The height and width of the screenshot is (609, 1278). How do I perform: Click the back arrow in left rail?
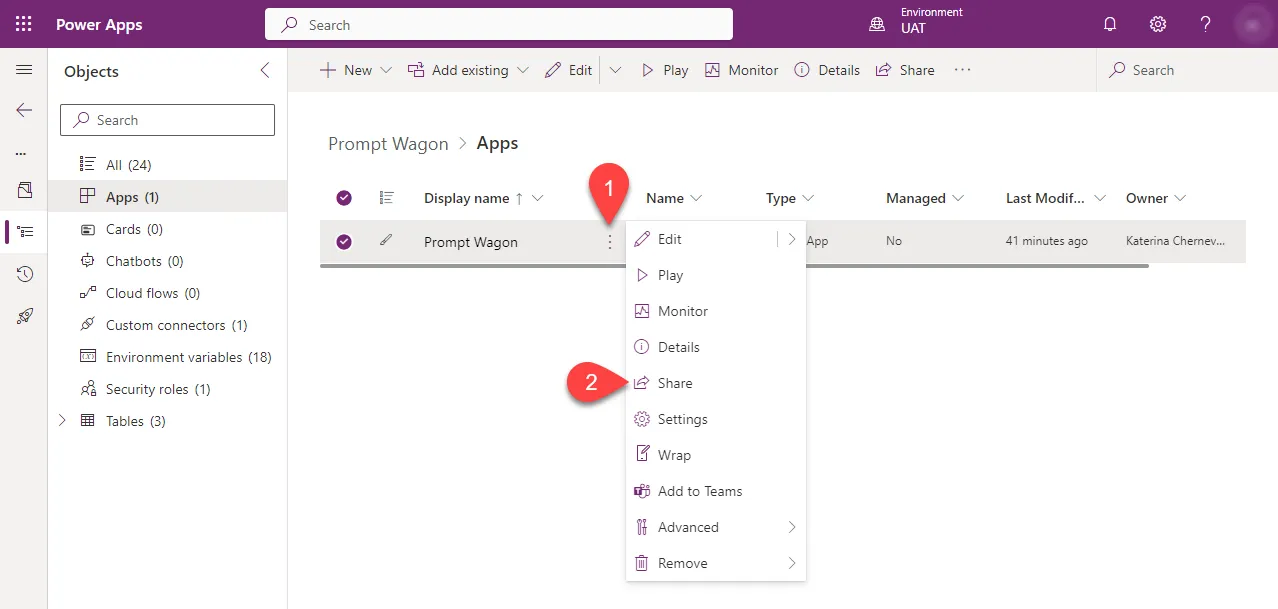(x=24, y=110)
